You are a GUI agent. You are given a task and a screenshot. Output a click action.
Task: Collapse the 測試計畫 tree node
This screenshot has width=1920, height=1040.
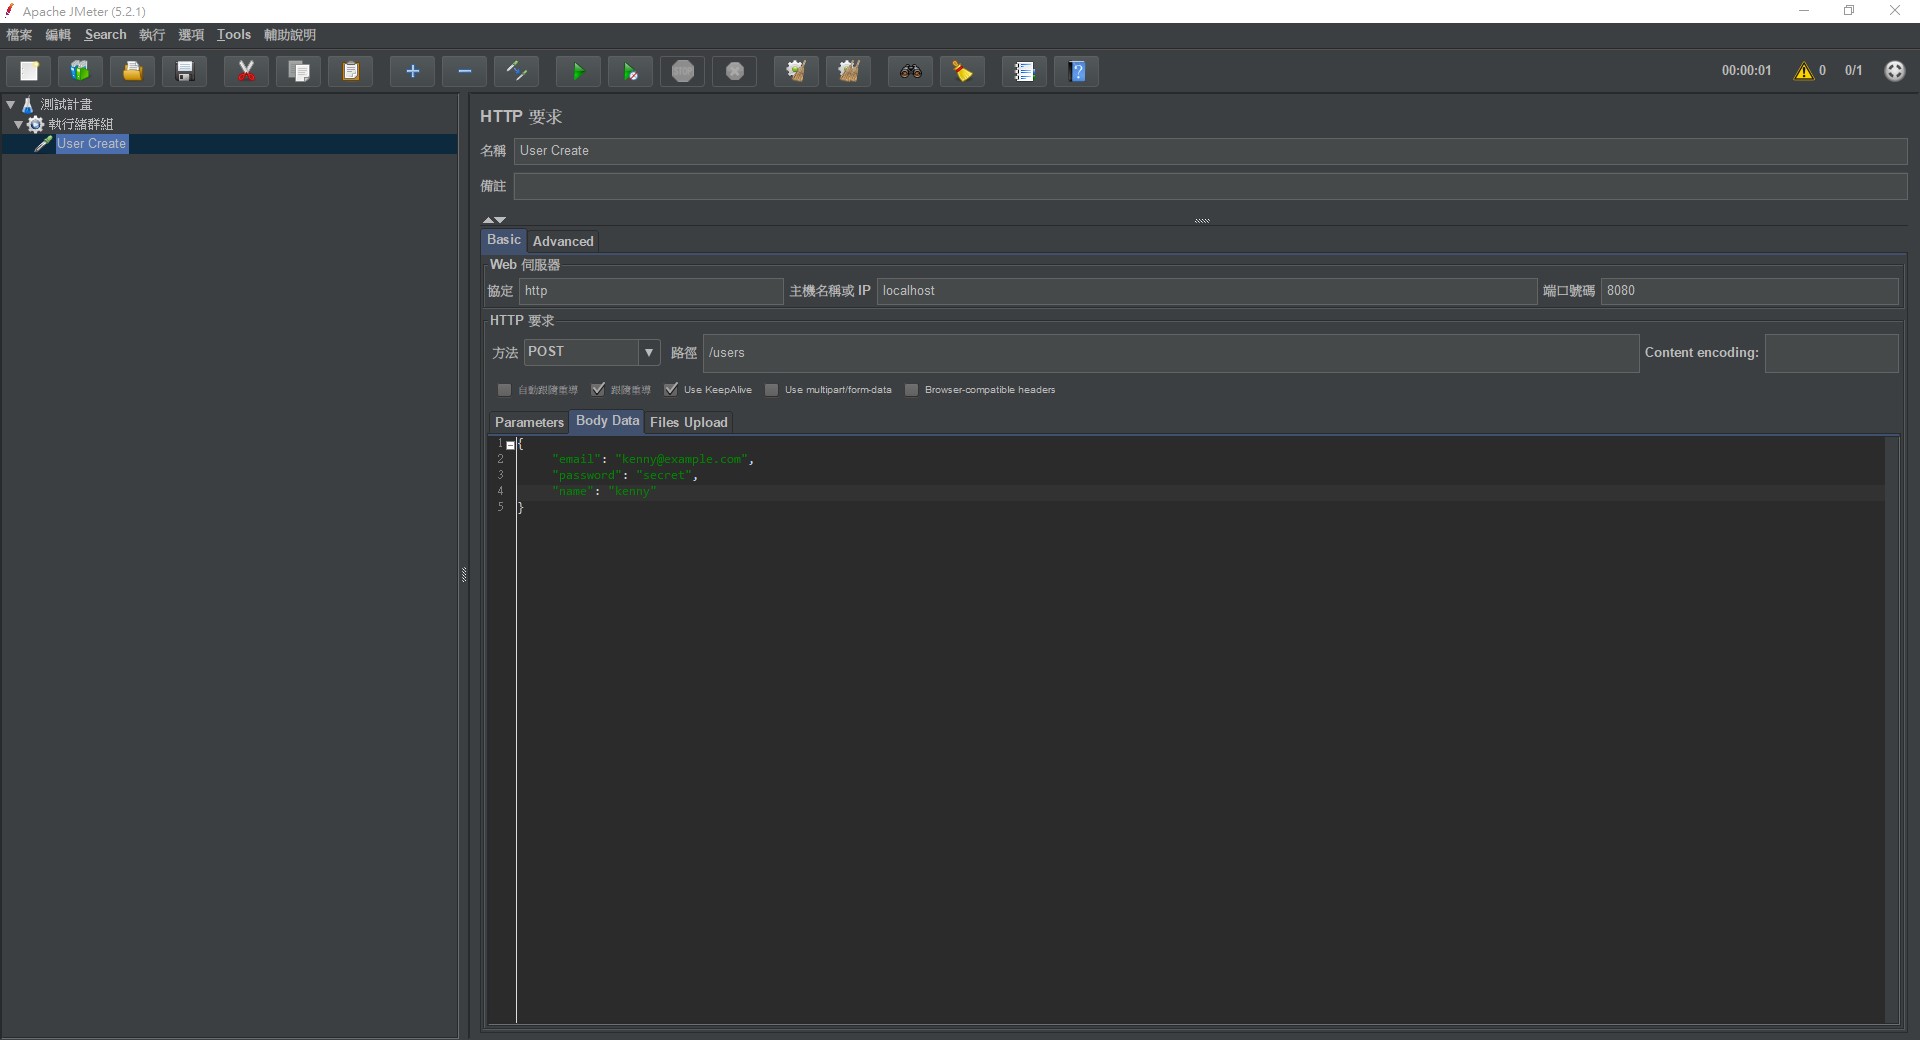pos(10,104)
